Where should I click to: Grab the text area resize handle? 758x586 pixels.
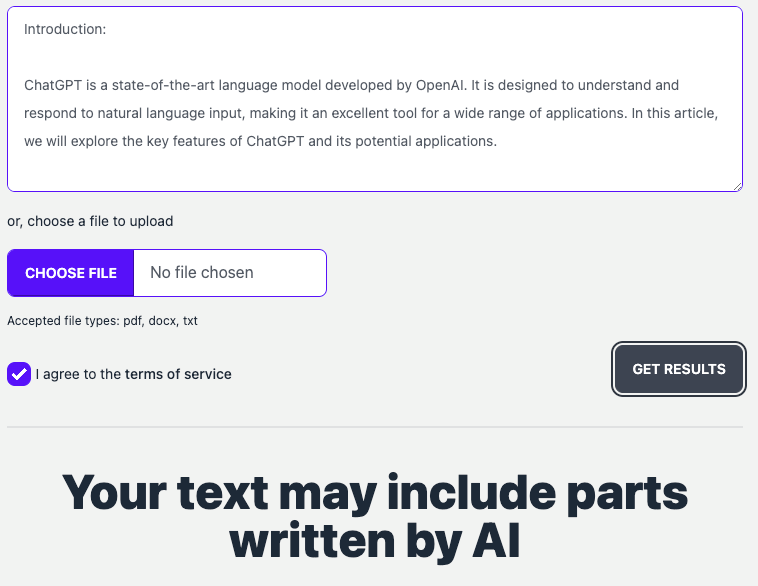tap(737, 185)
